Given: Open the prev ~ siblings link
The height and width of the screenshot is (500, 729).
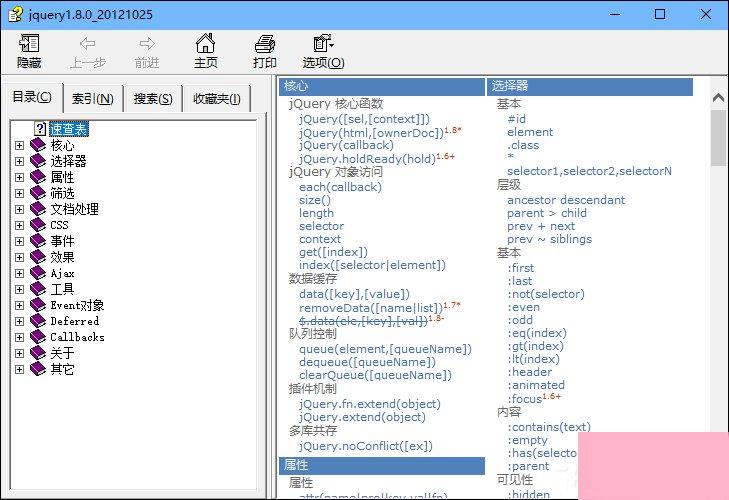Looking at the screenshot, I should pos(550,239).
